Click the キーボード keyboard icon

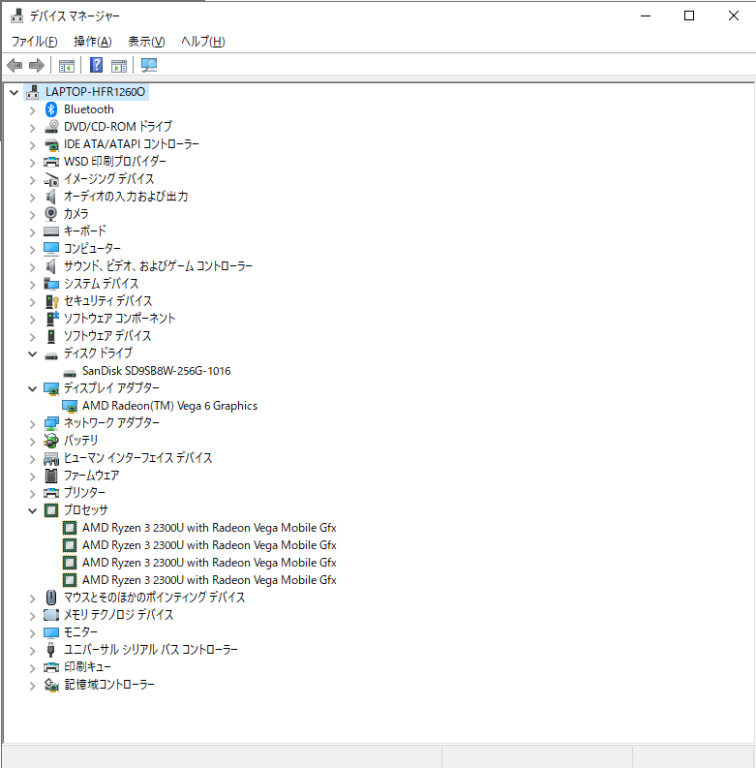coord(51,231)
